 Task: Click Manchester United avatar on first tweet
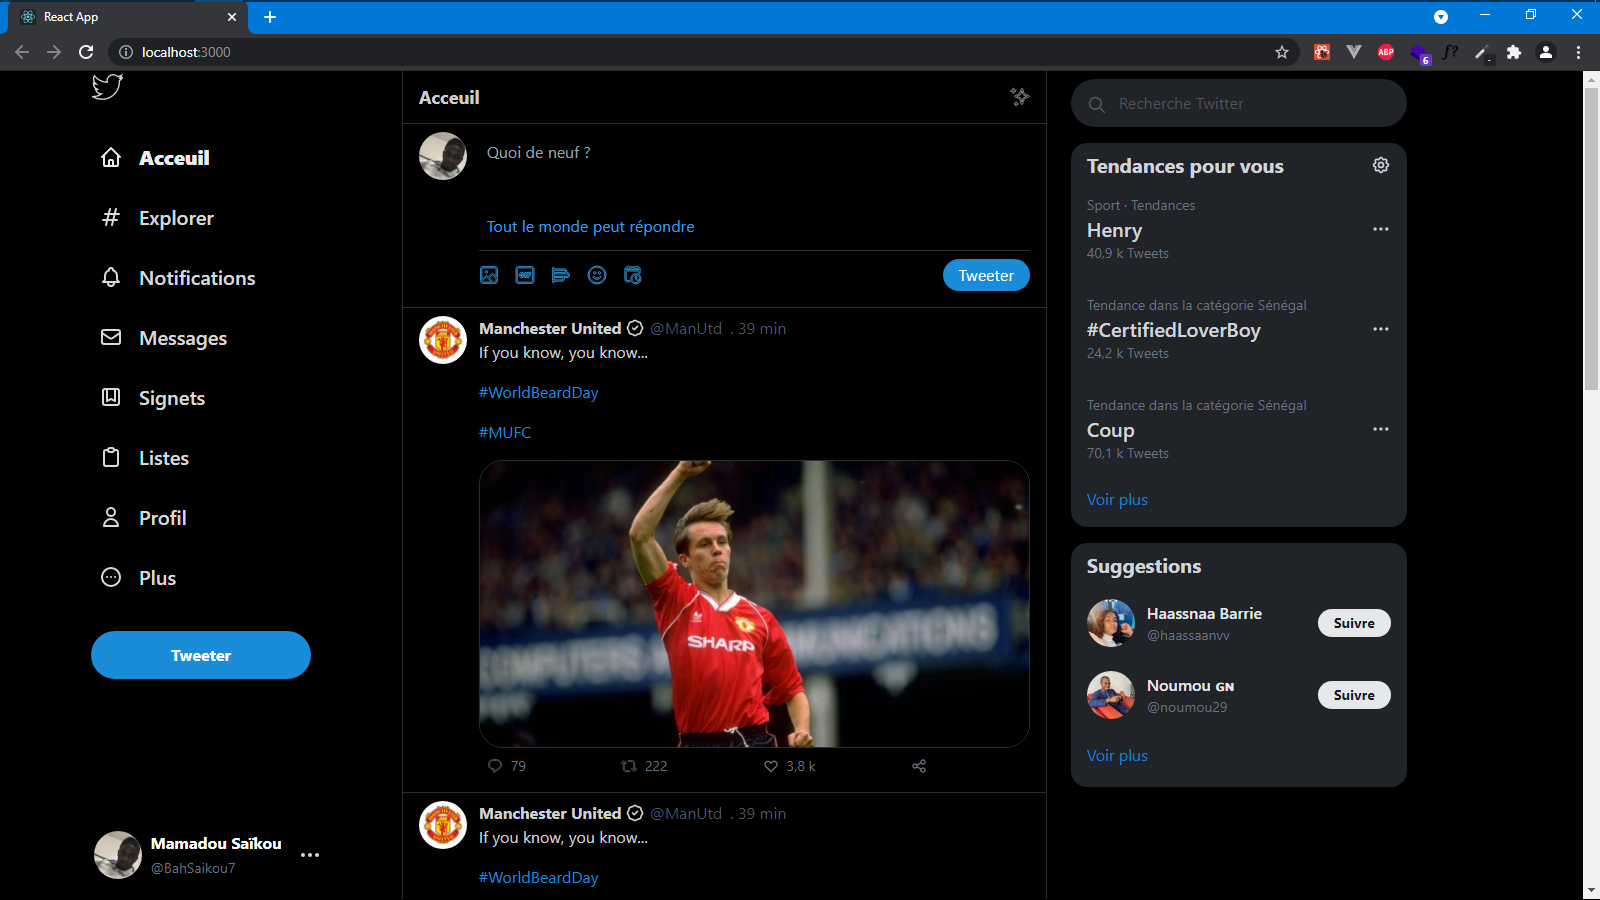pyautogui.click(x=443, y=340)
